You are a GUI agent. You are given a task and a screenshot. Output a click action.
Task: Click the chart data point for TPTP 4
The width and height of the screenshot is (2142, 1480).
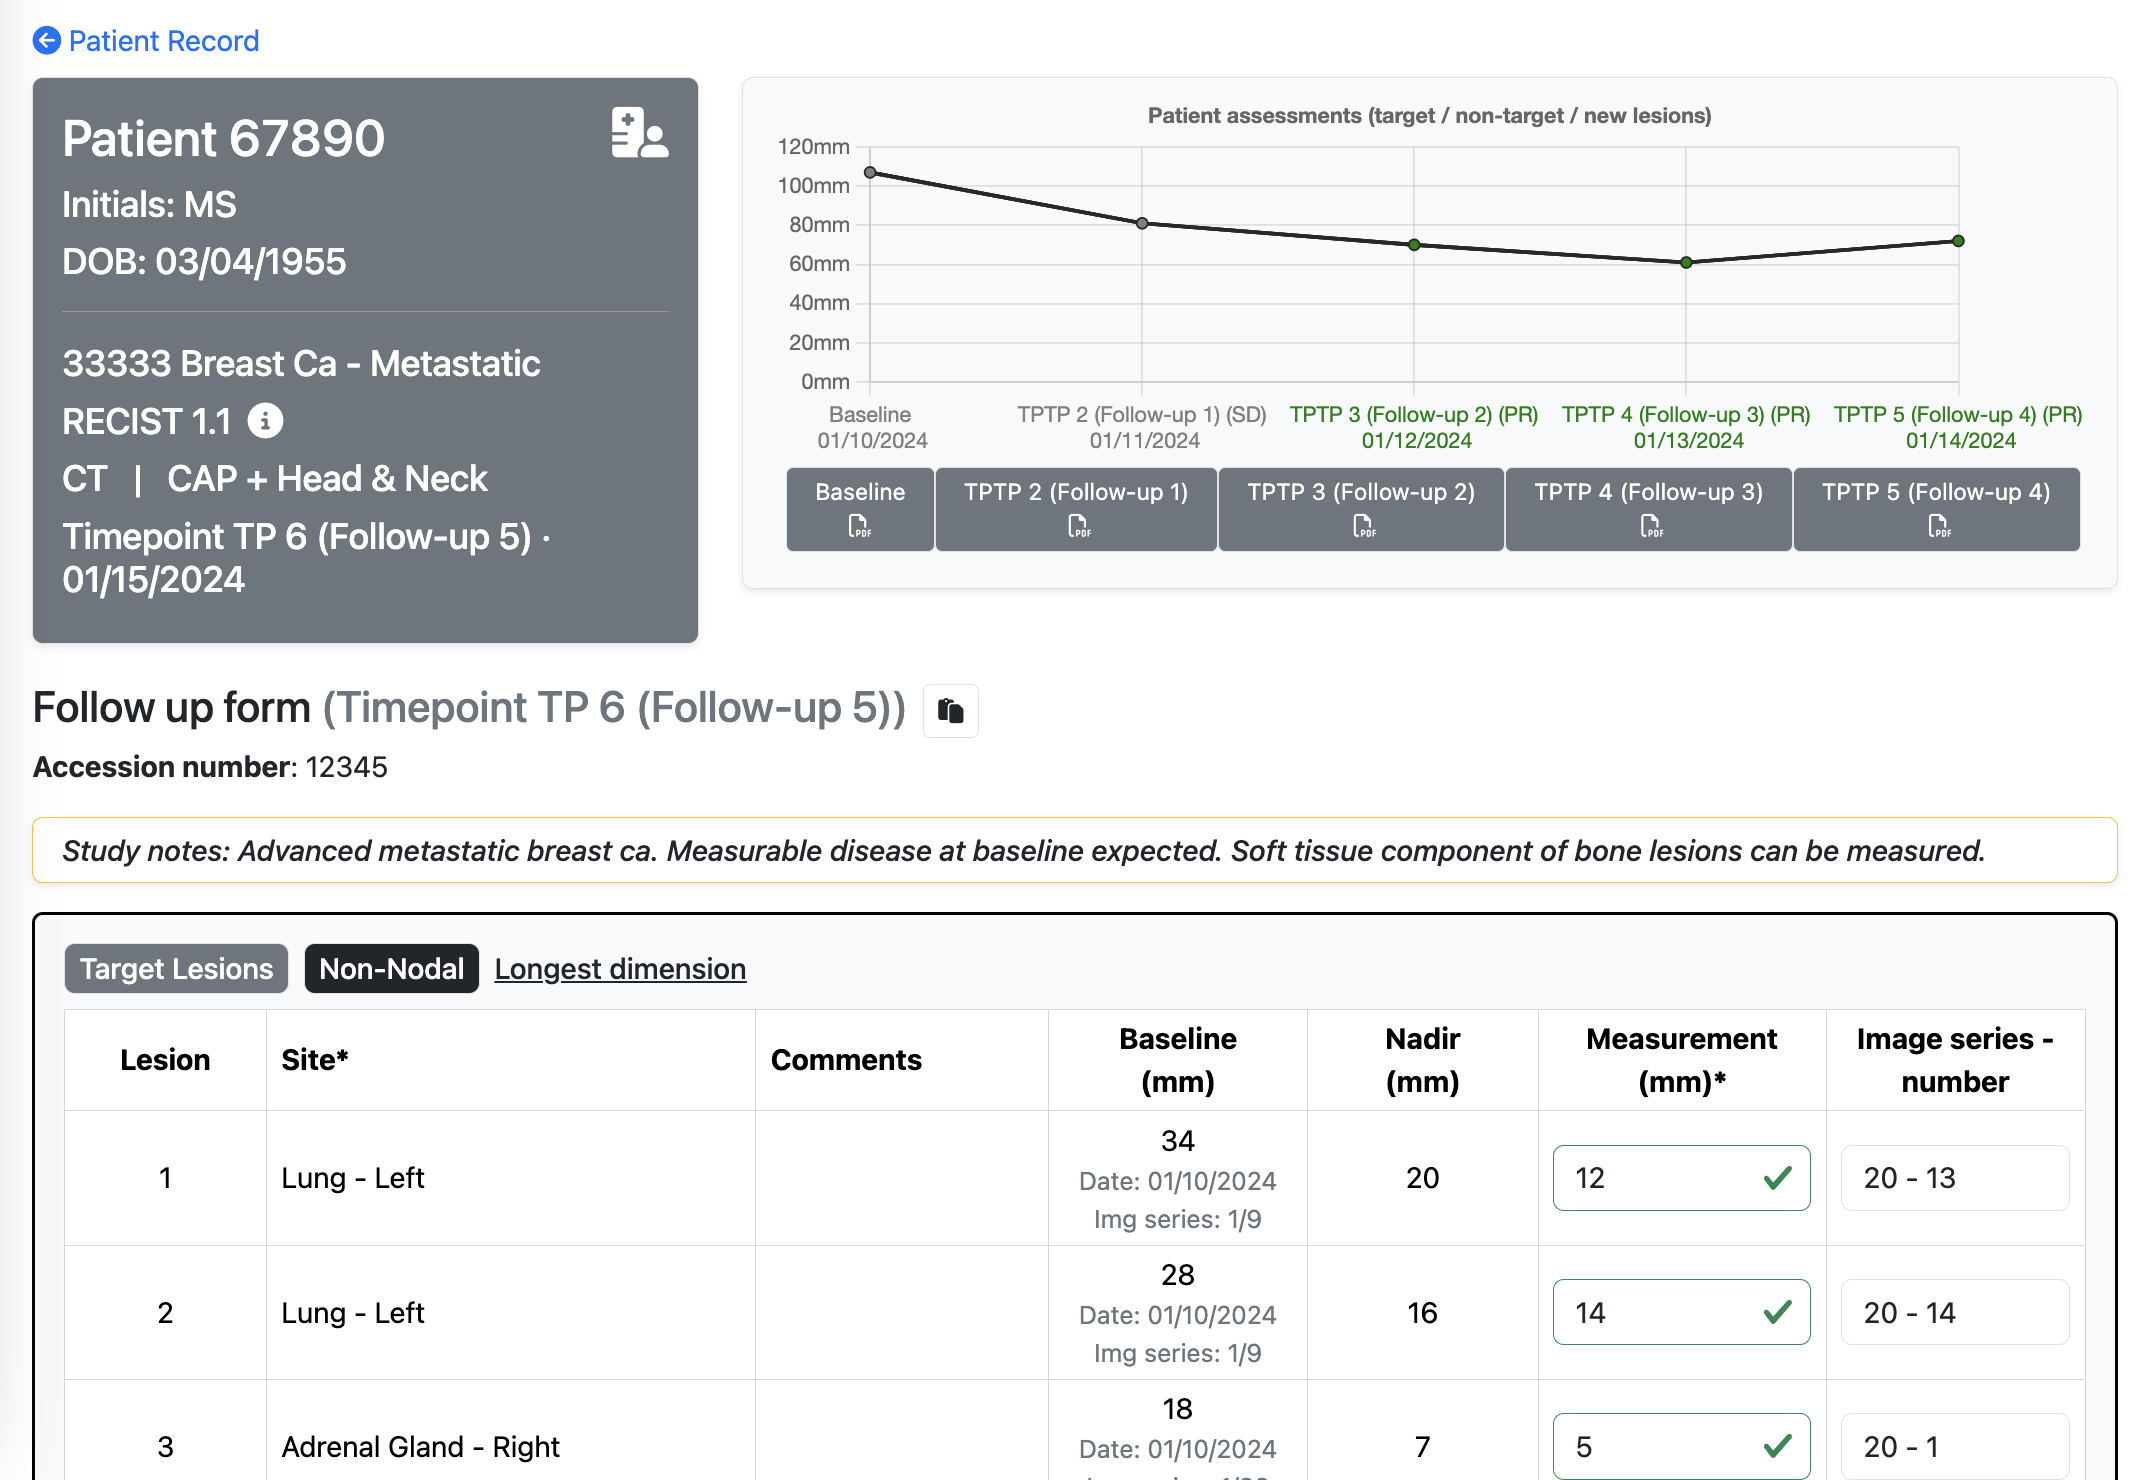(1686, 262)
